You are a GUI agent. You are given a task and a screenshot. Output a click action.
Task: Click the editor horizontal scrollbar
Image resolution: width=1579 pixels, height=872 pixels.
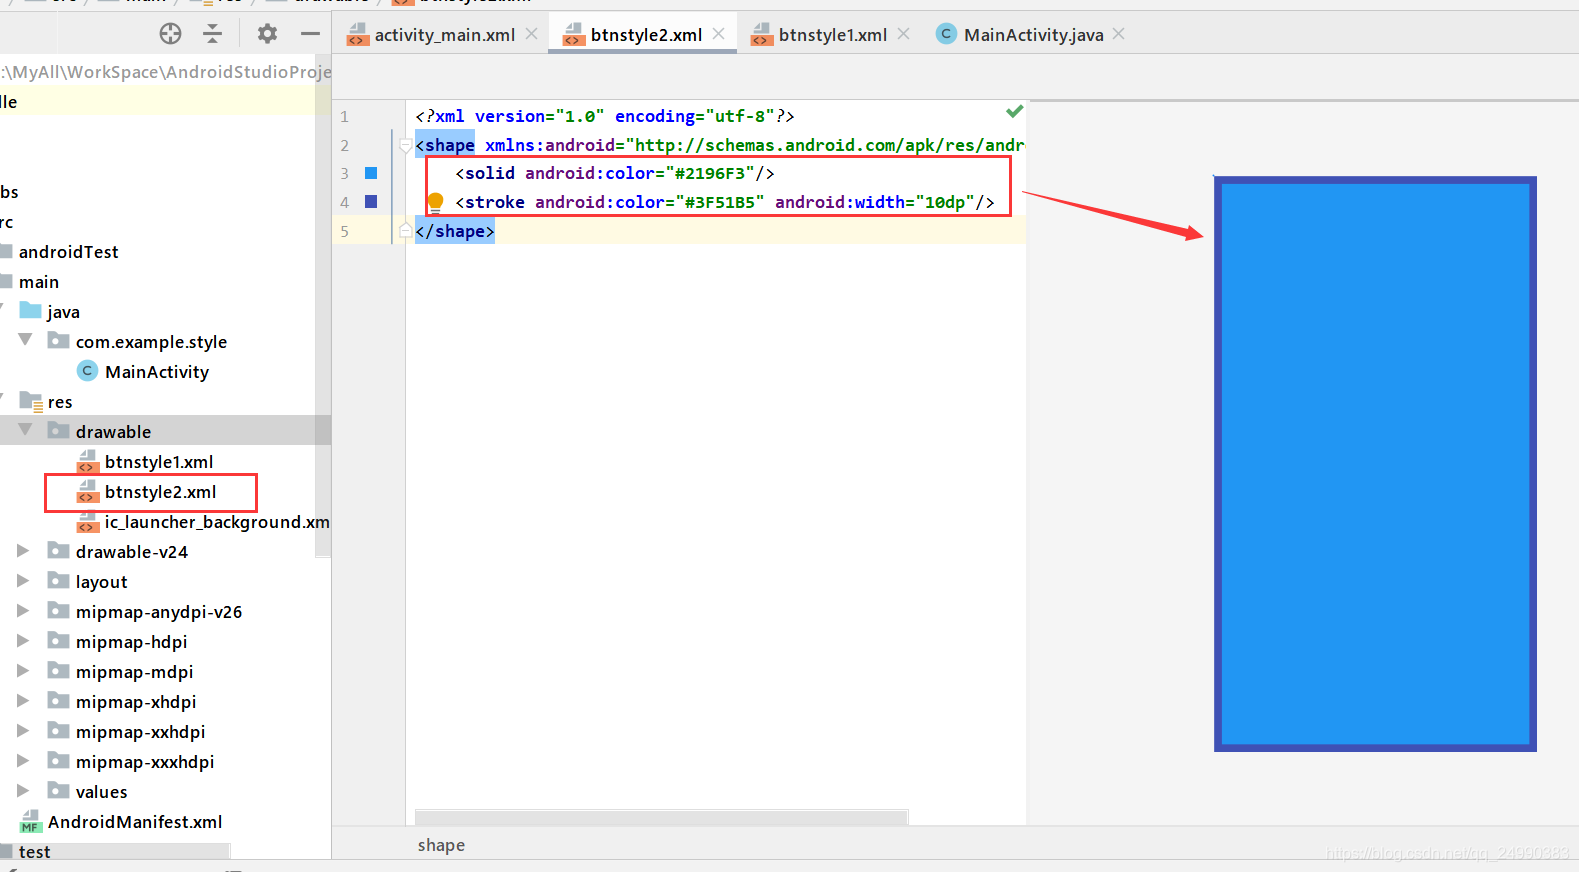(x=661, y=817)
